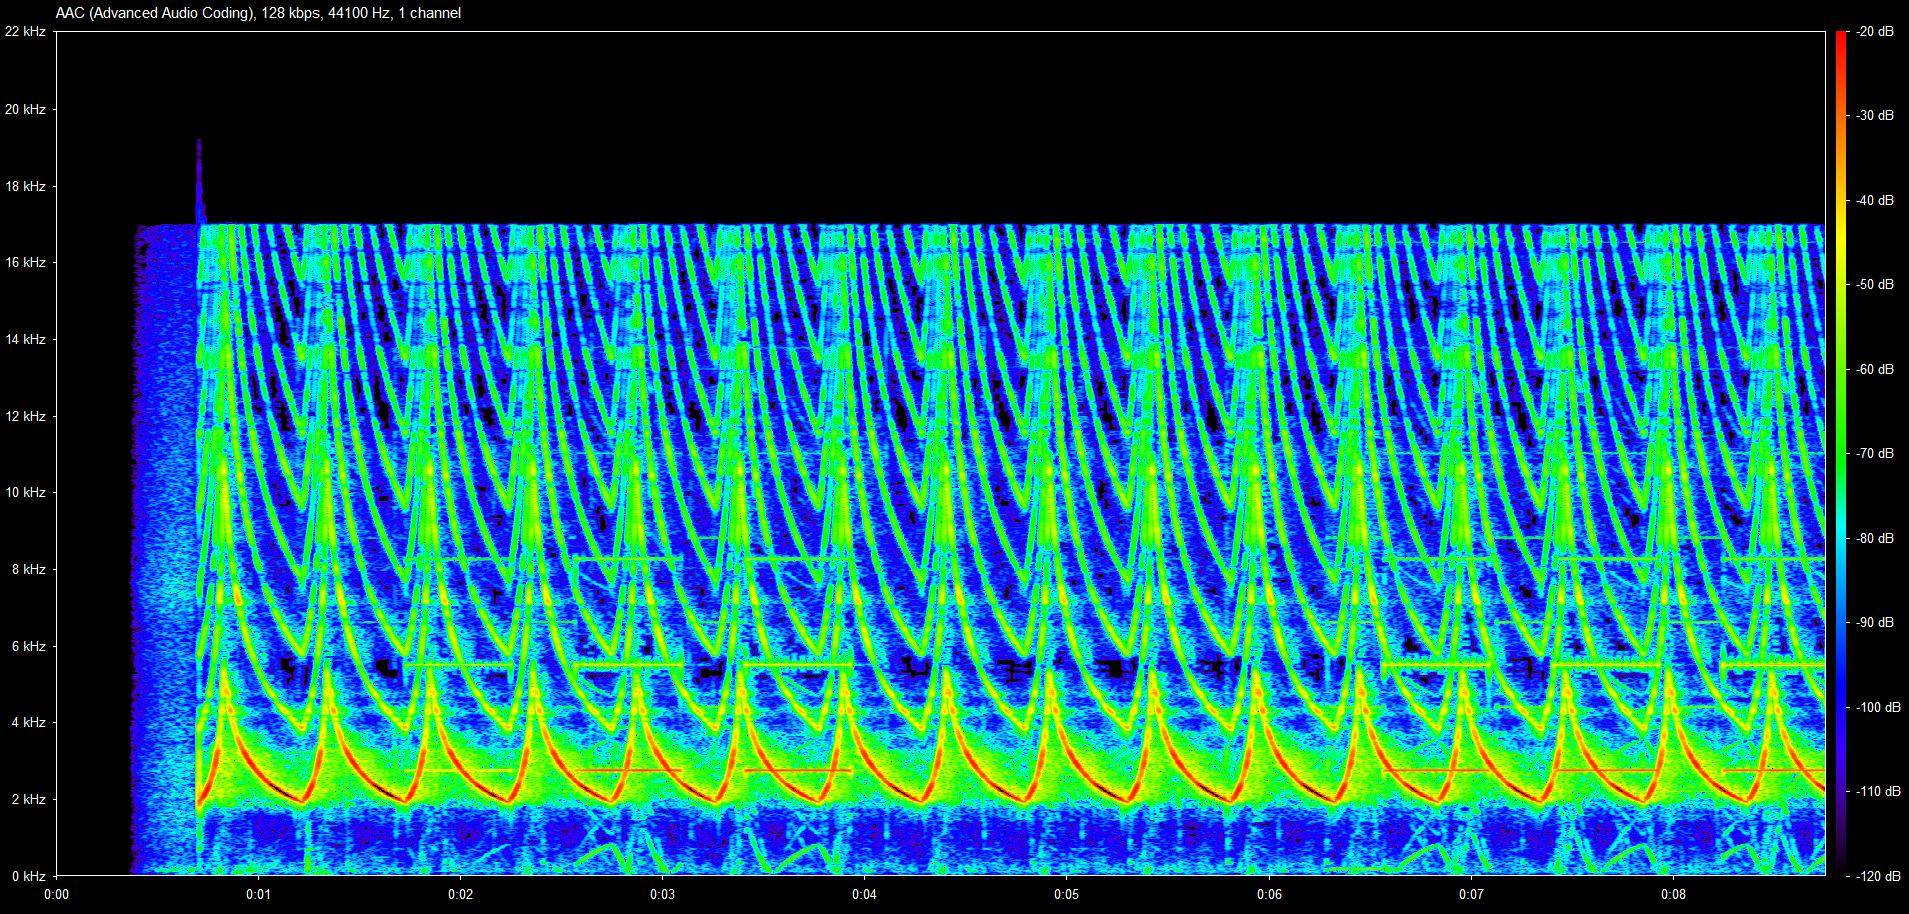The image size is (1909, 914).
Task: Click the -120 dB scale label
Action: pyautogui.click(x=1877, y=876)
